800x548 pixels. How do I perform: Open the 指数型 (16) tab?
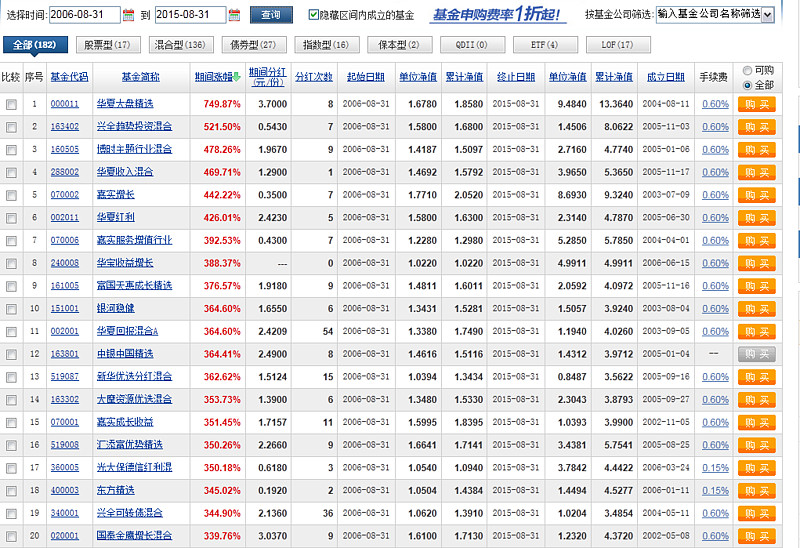pyautogui.click(x=326, y=45)
